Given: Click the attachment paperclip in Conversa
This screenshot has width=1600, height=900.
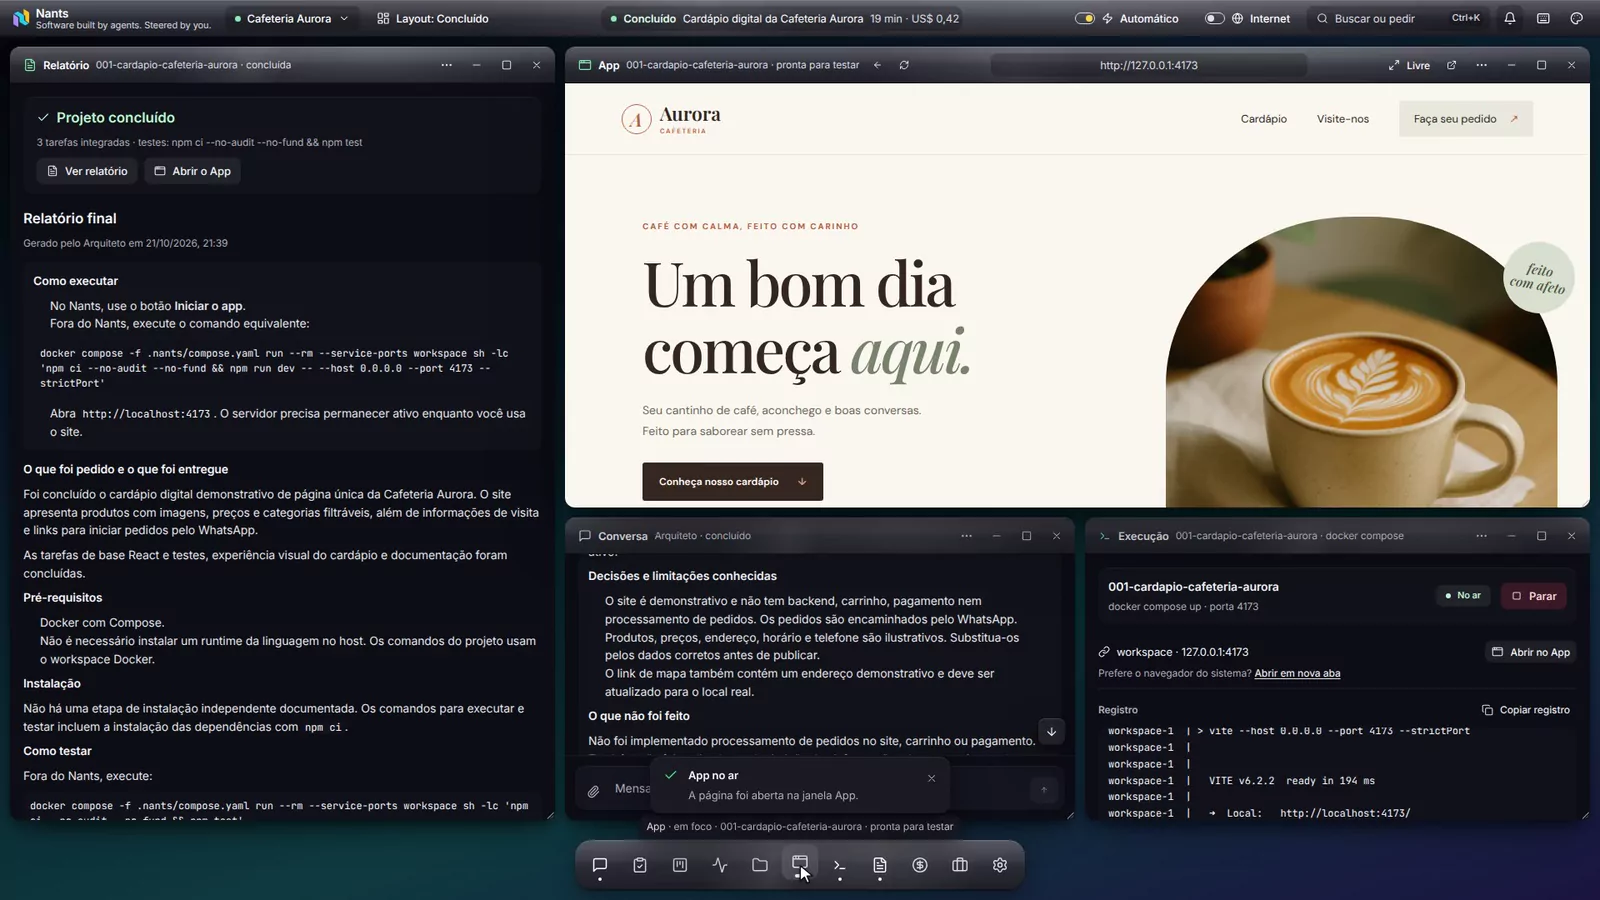Looking at the screenshot, I should tap(593, 790).
